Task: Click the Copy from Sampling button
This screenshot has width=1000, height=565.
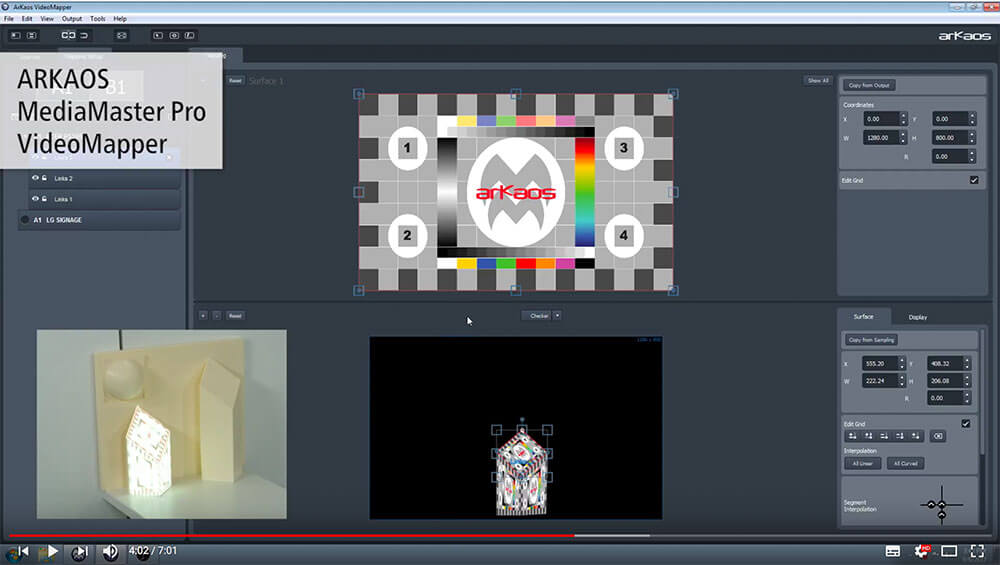Action: 871,340
